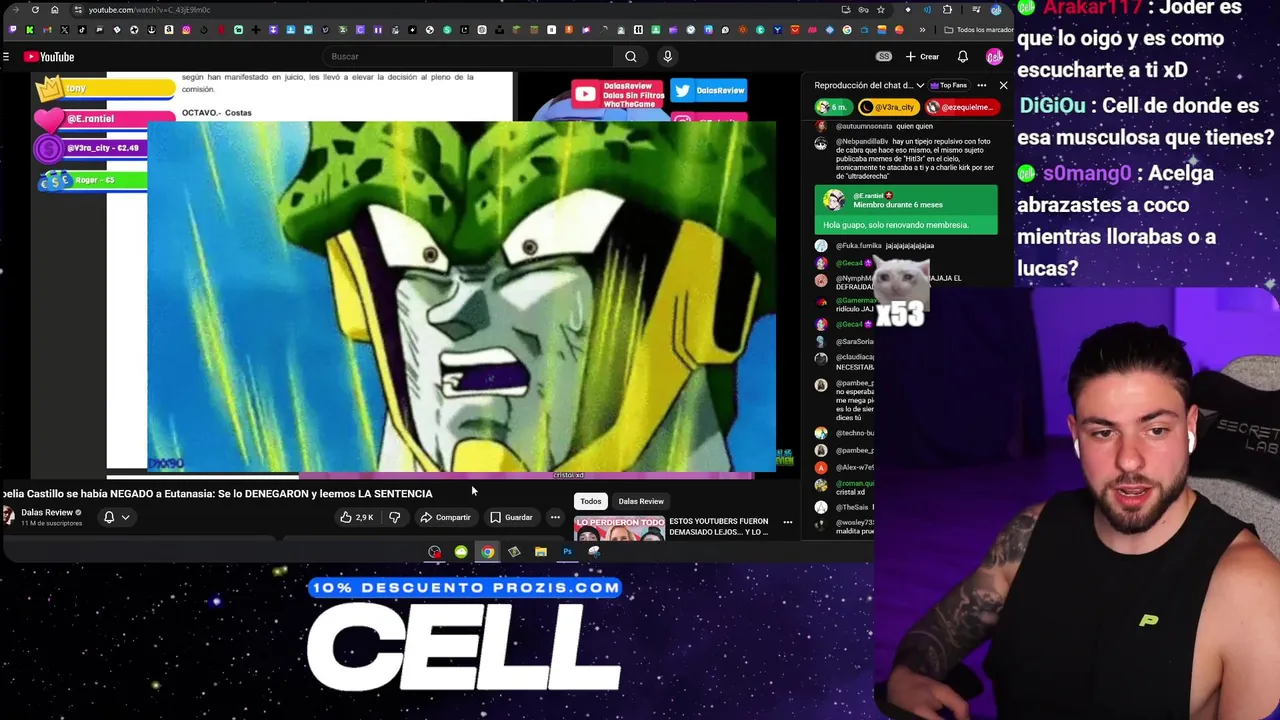The height and width of the screenshot is (720, 1280).
Task: Like the video with thumbs up 2,9 K
Action: click(356, 517)
